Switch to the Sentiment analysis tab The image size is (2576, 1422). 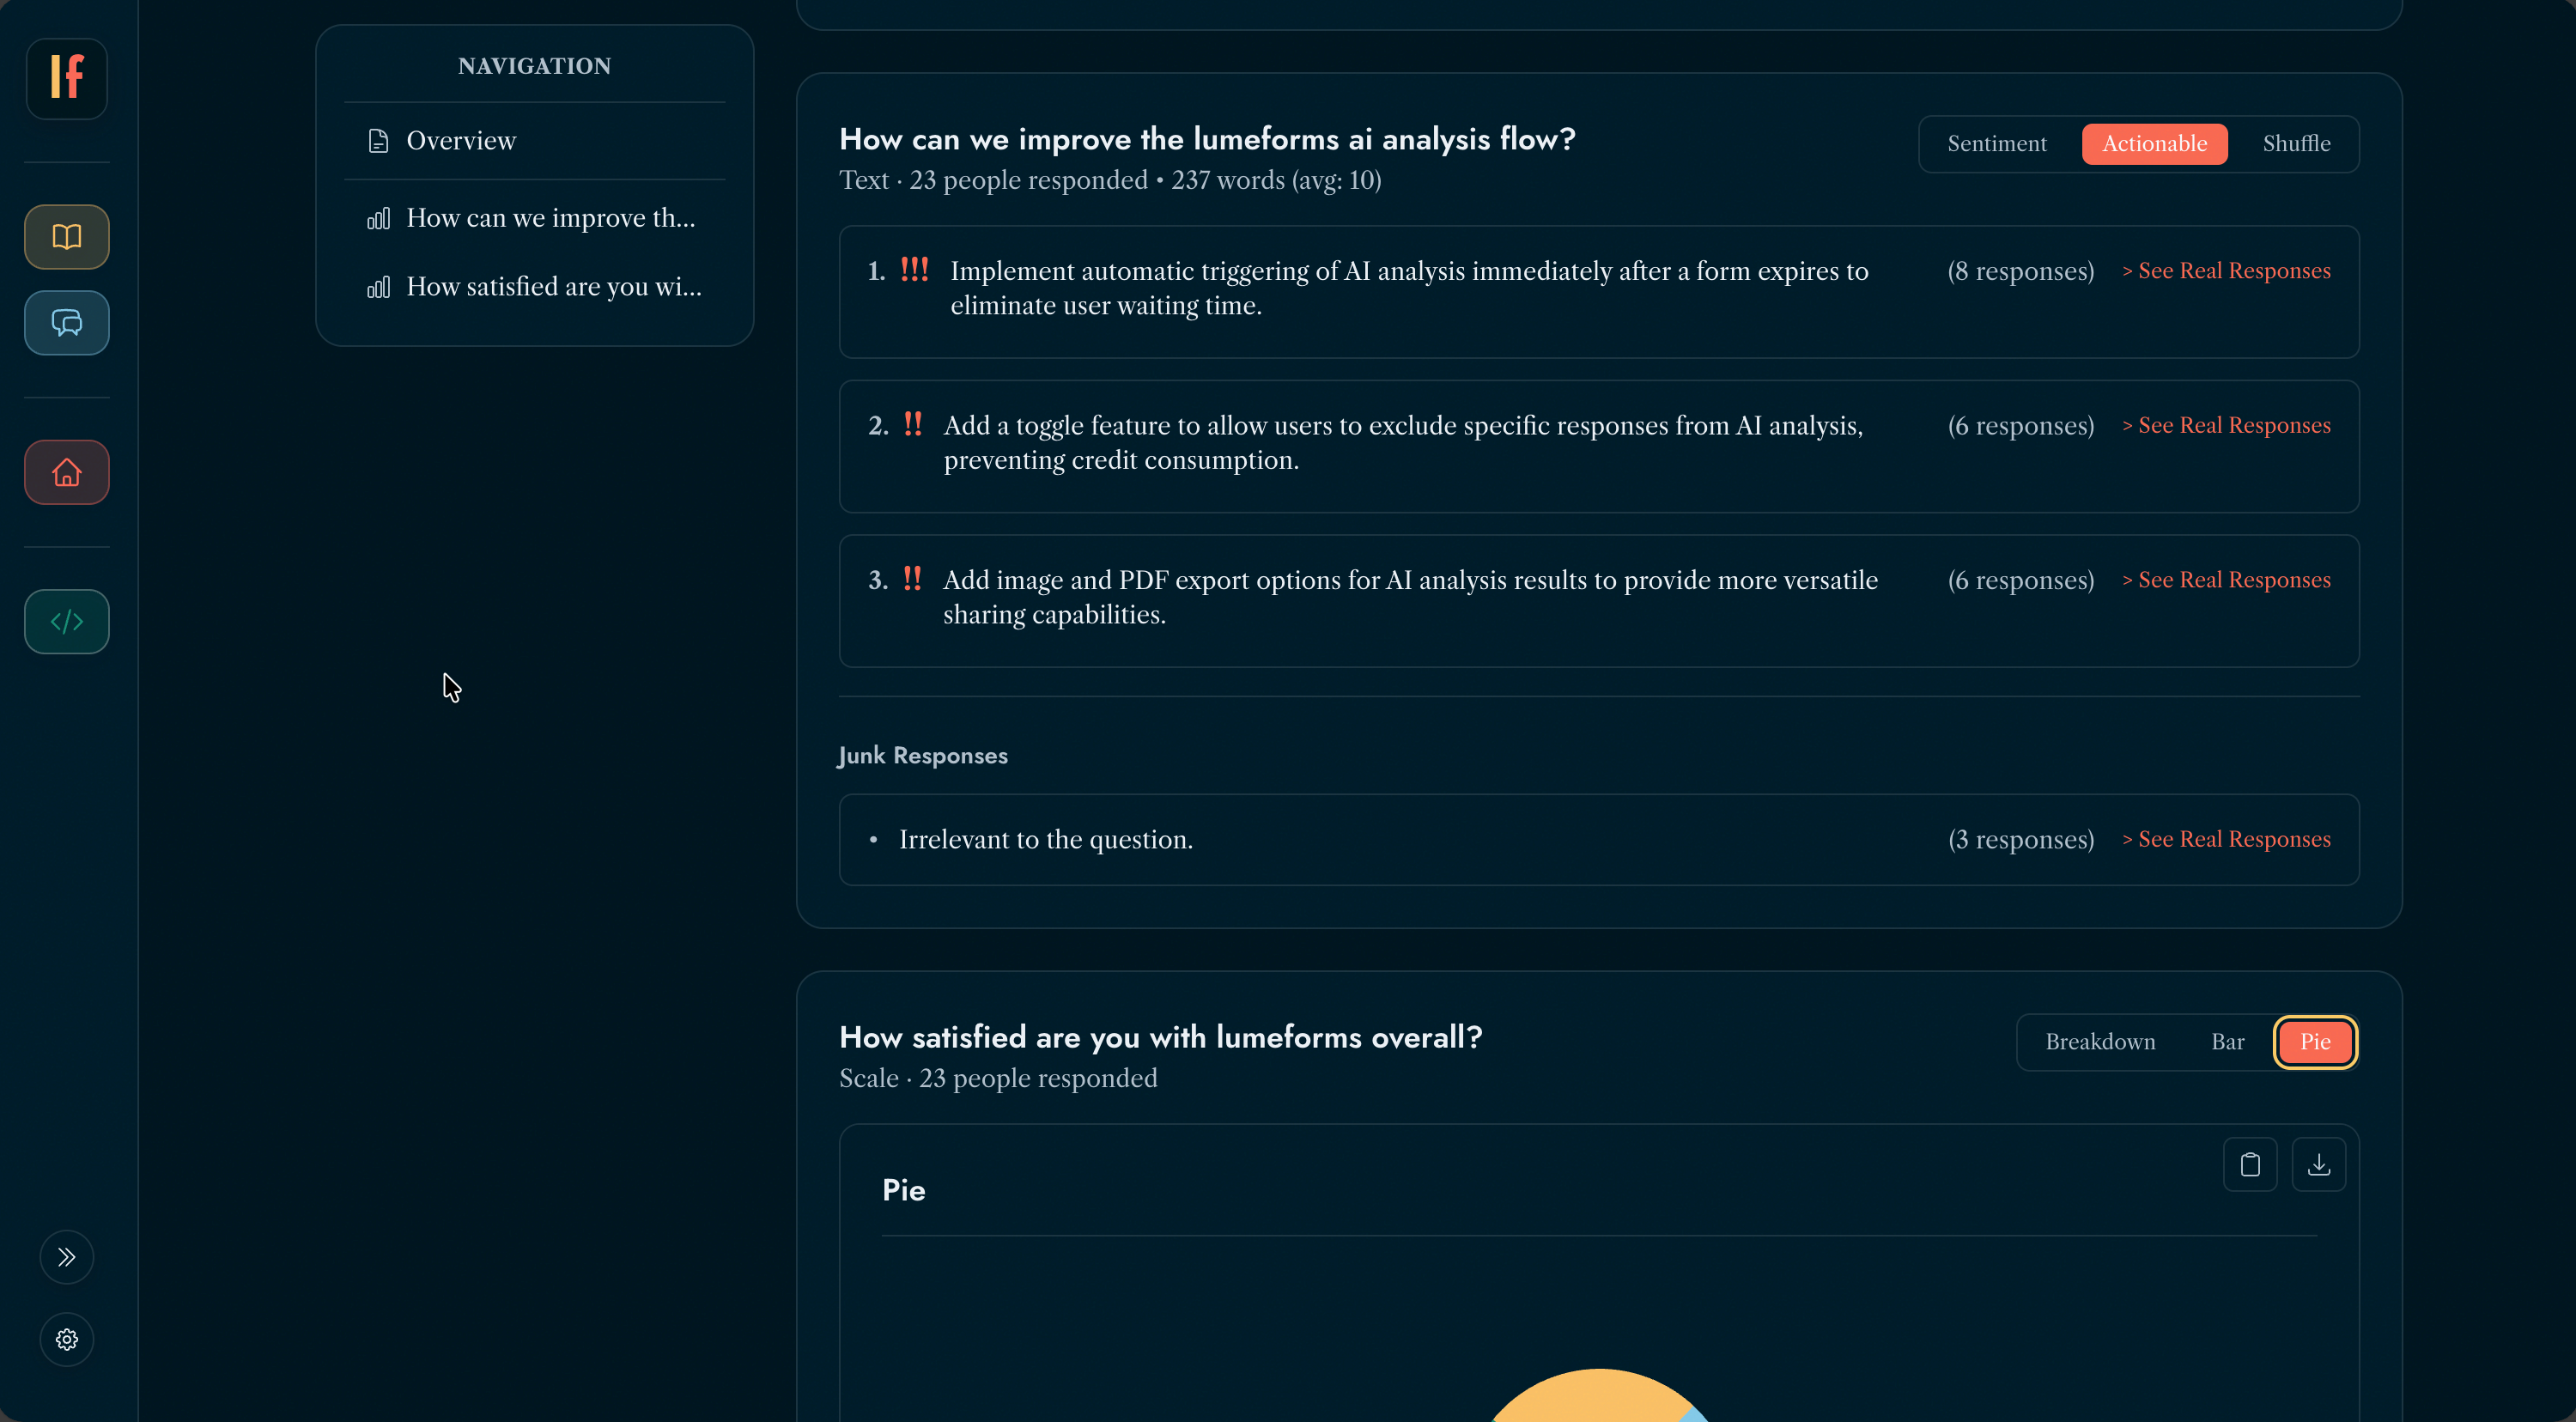(1997, 143)
